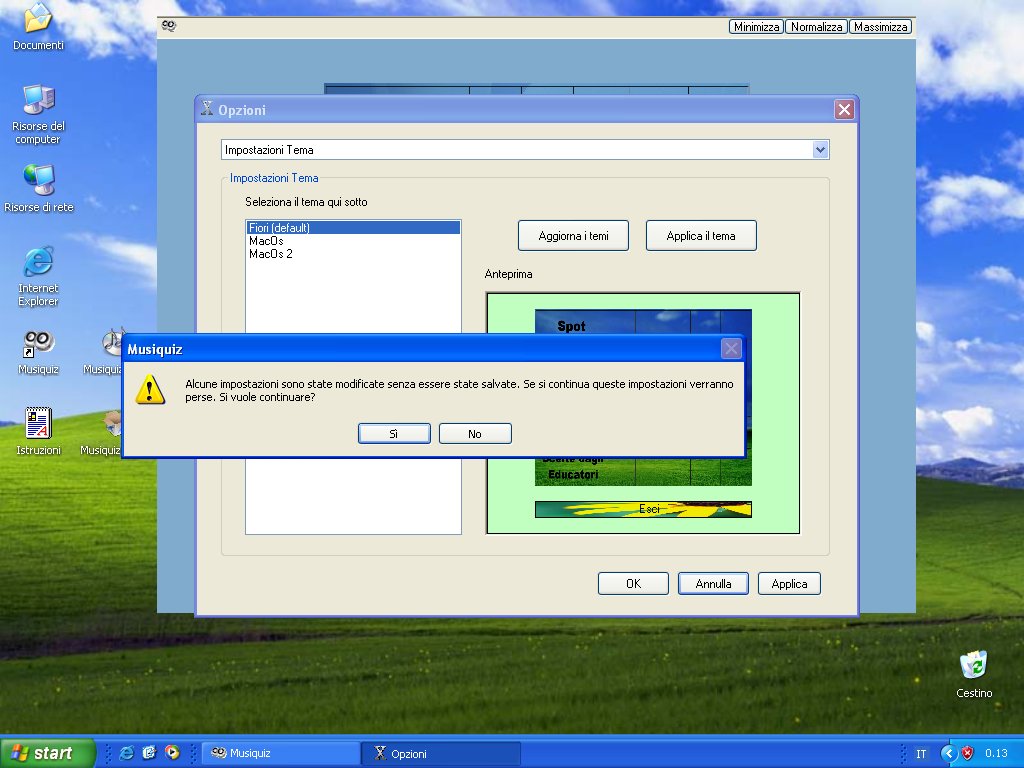Image resolution: width=1024 pixels, height=768 pixels.
Task: Open the IT language bar selector
Action: [x=921, y=753]
